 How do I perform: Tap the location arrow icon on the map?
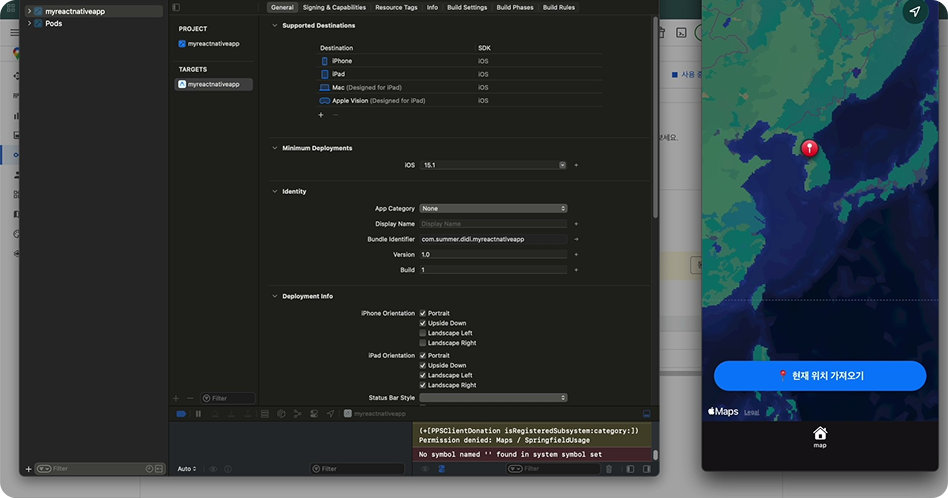(913, 11)
